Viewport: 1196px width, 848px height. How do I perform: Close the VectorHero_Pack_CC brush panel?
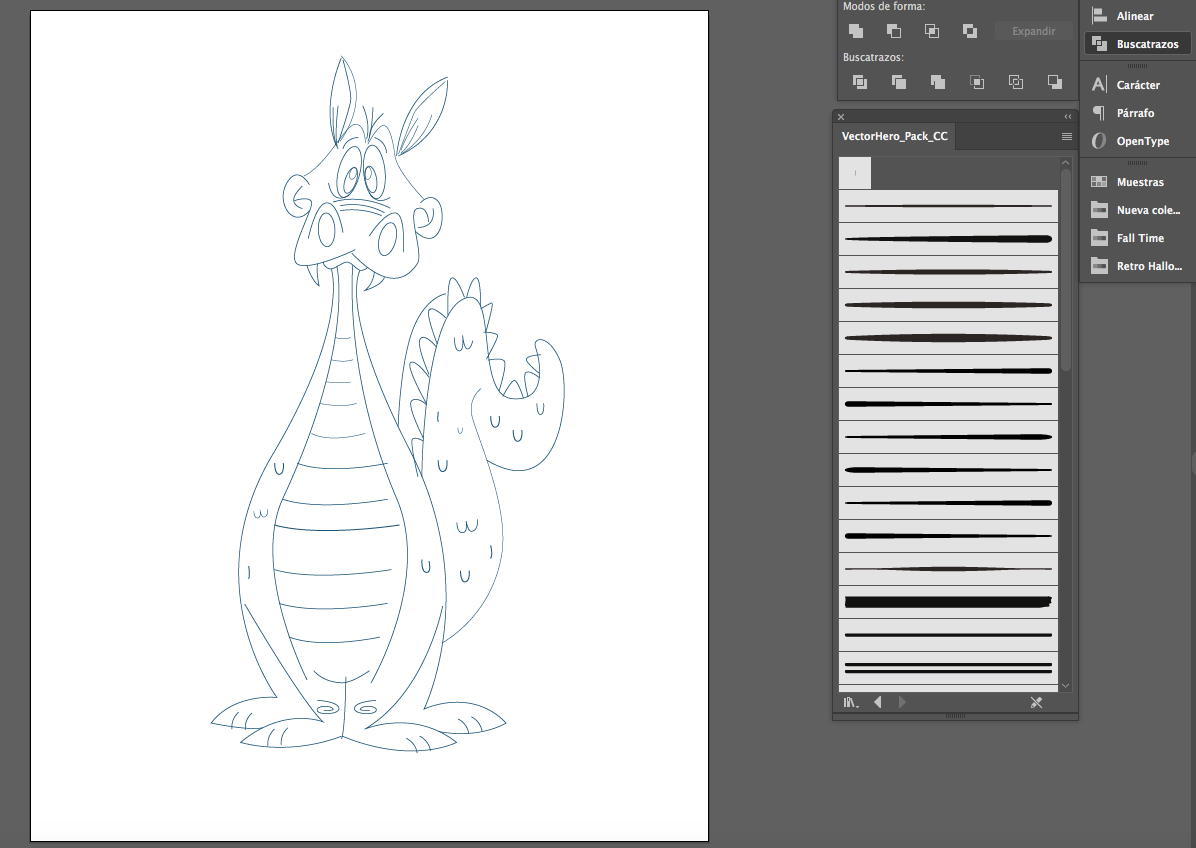(841, 117)
